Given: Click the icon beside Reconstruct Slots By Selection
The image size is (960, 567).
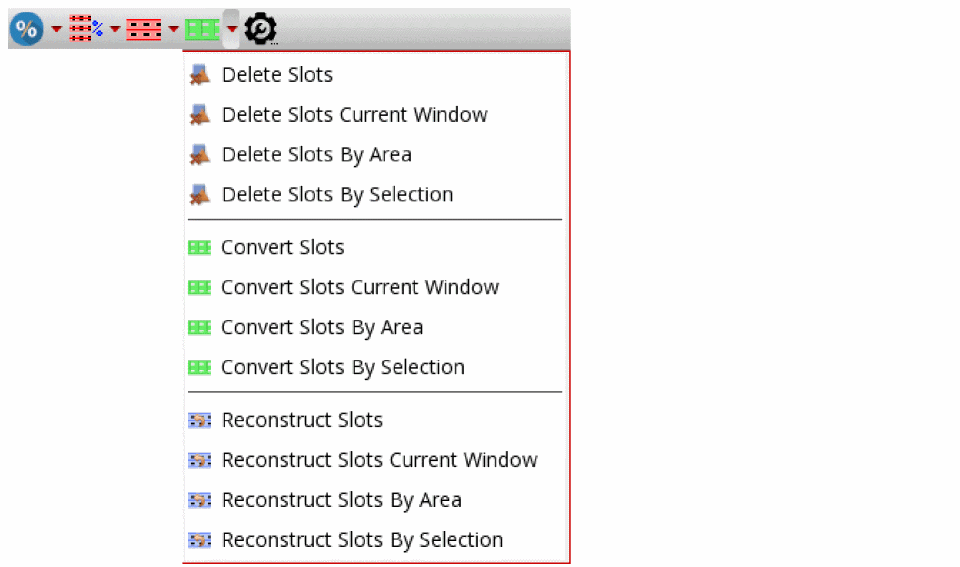Looking at the screenshot, I should [200, 541].
